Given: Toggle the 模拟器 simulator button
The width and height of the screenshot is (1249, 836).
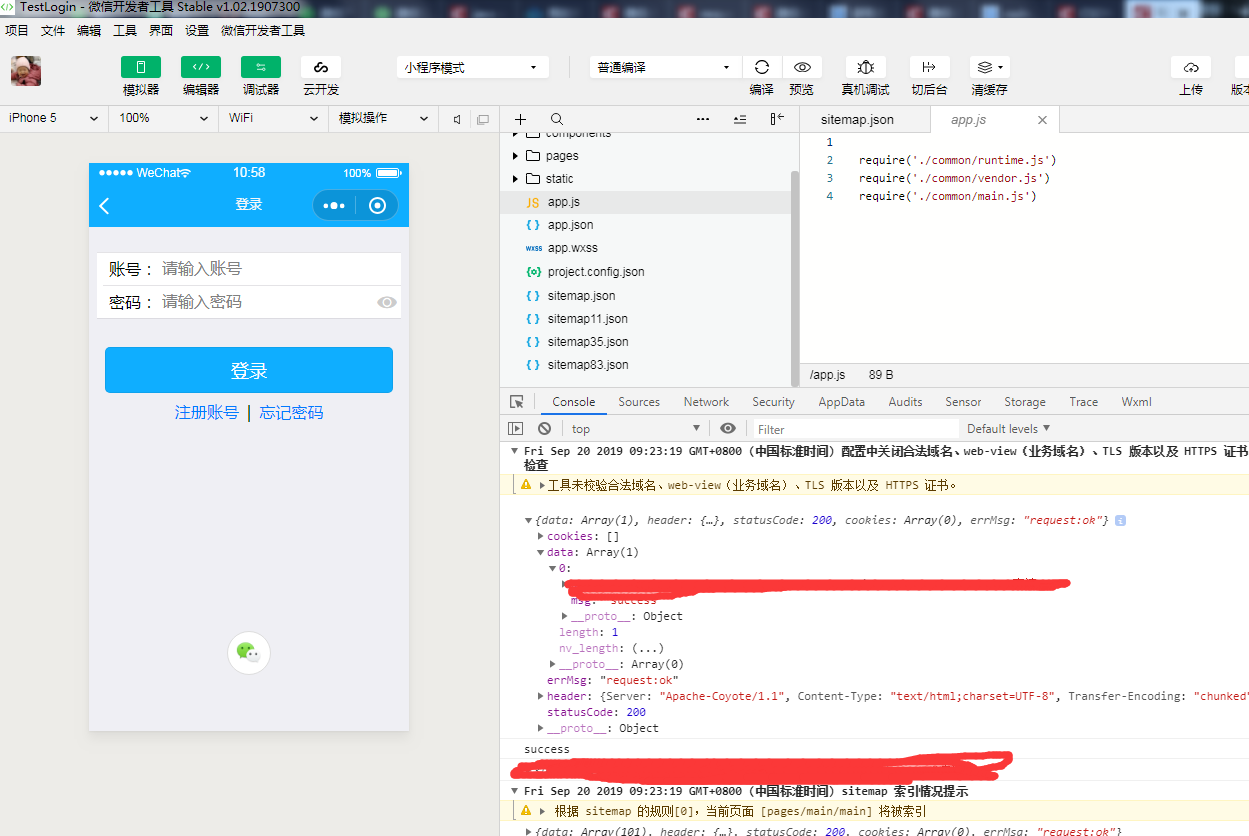Looking at the screenshot, I should (x=141, y=67).
